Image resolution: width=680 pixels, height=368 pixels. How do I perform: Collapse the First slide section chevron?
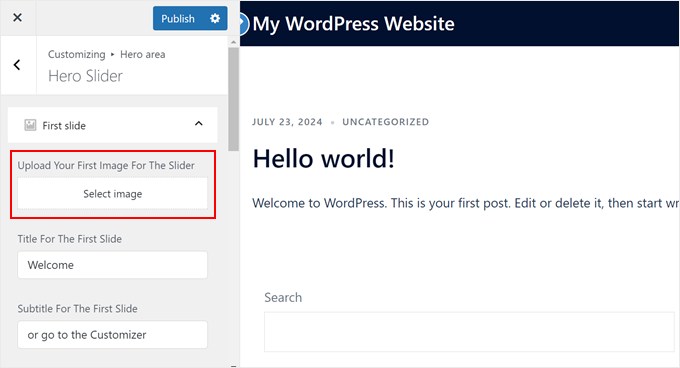(x=199, y=124)
